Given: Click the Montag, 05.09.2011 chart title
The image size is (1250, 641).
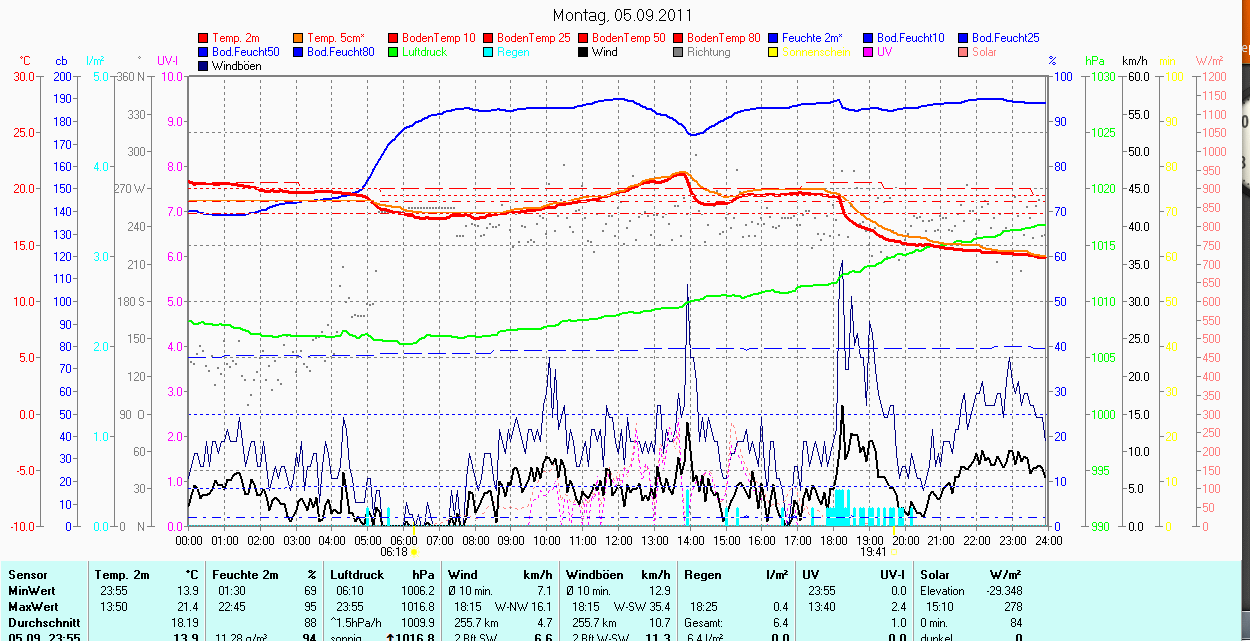Looking at the screenshot, I should click(x=622, y=16).
